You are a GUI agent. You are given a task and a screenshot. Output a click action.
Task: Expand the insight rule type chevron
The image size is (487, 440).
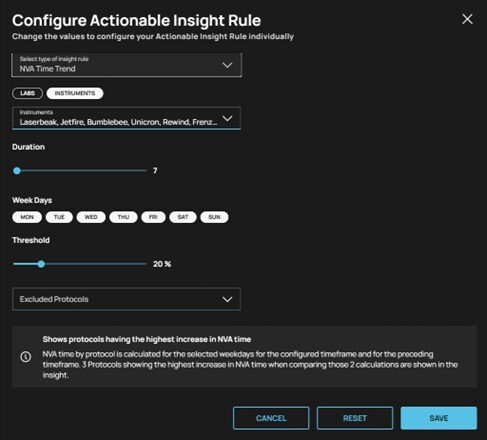coord(227,65)
